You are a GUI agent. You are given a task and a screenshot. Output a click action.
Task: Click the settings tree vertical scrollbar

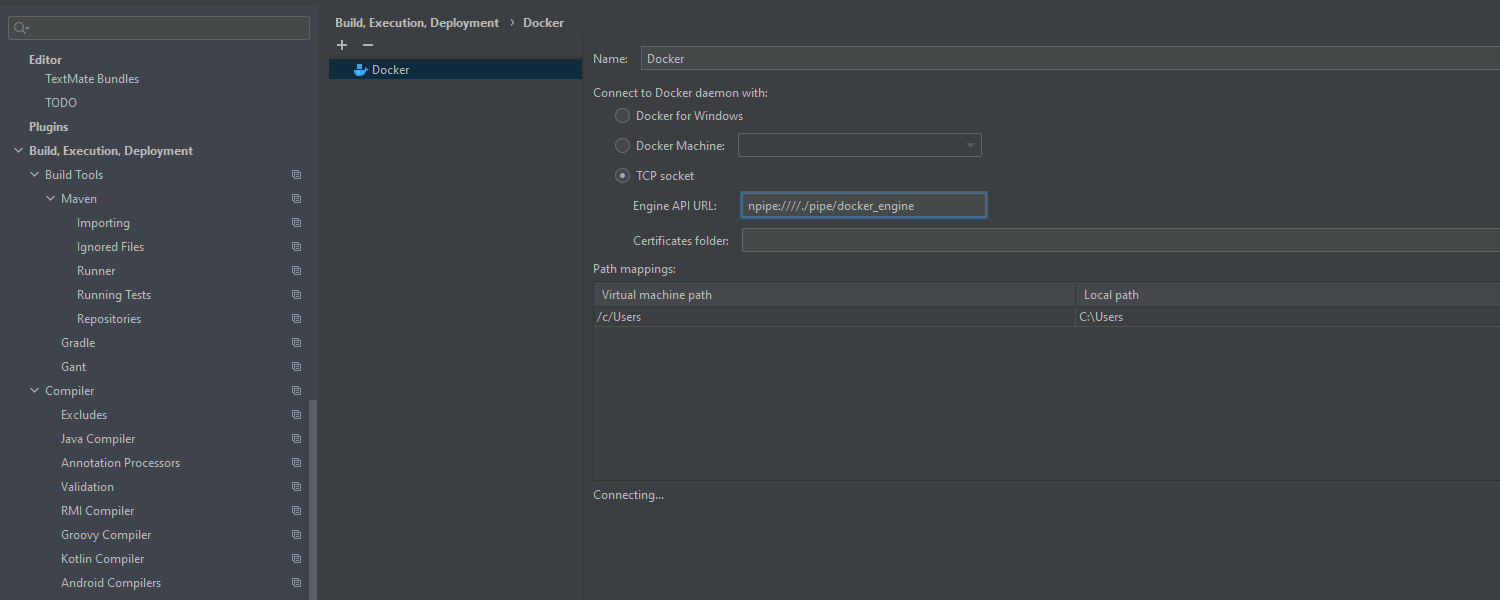[x=313, y=500]
